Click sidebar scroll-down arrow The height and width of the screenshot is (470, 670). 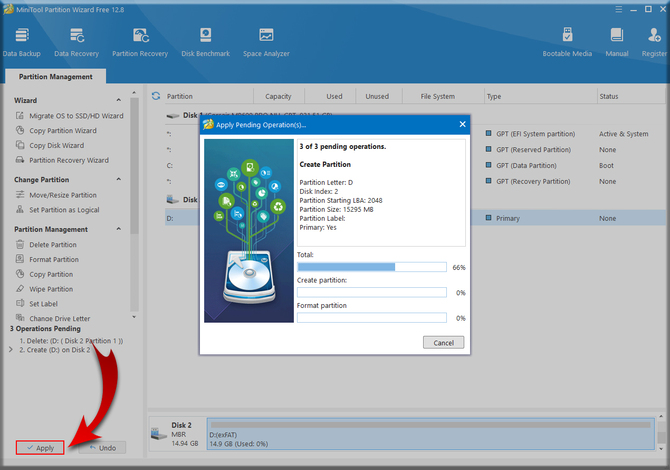tap(134, 317)
